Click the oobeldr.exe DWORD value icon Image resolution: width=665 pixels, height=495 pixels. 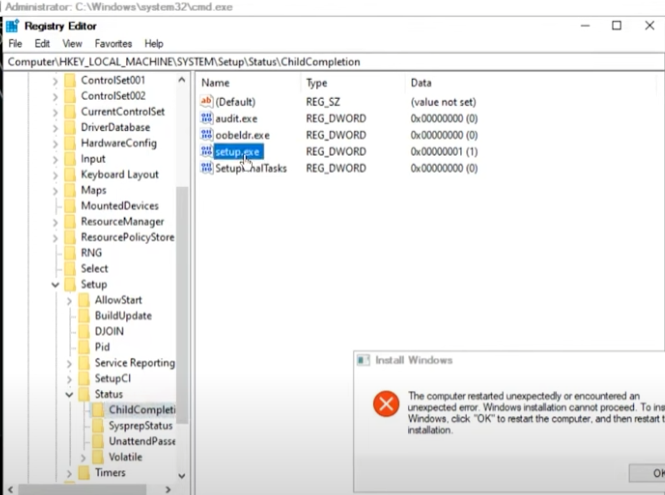pos(206,135)
